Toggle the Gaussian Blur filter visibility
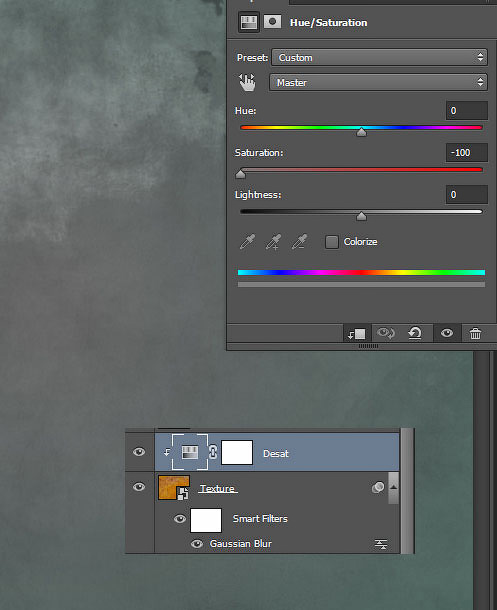497x610 pixels. [197, 543]
